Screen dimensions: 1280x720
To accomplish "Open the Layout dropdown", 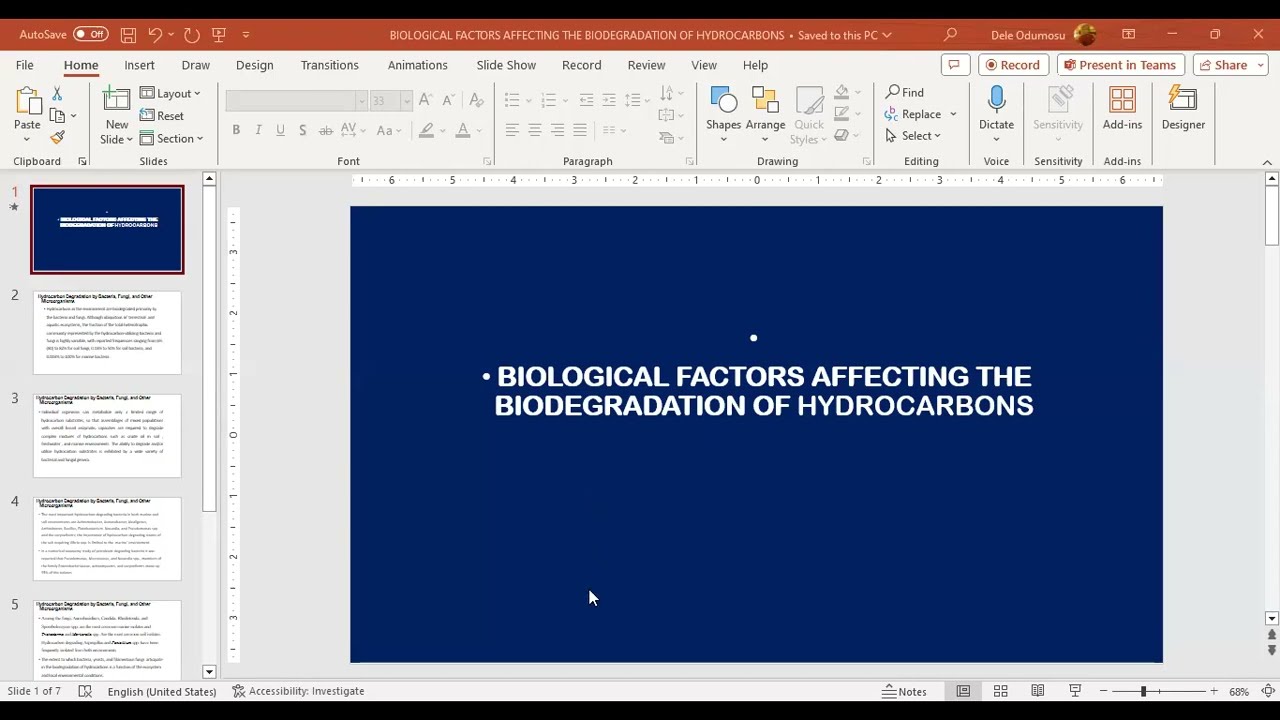I will tap(170, 93).
